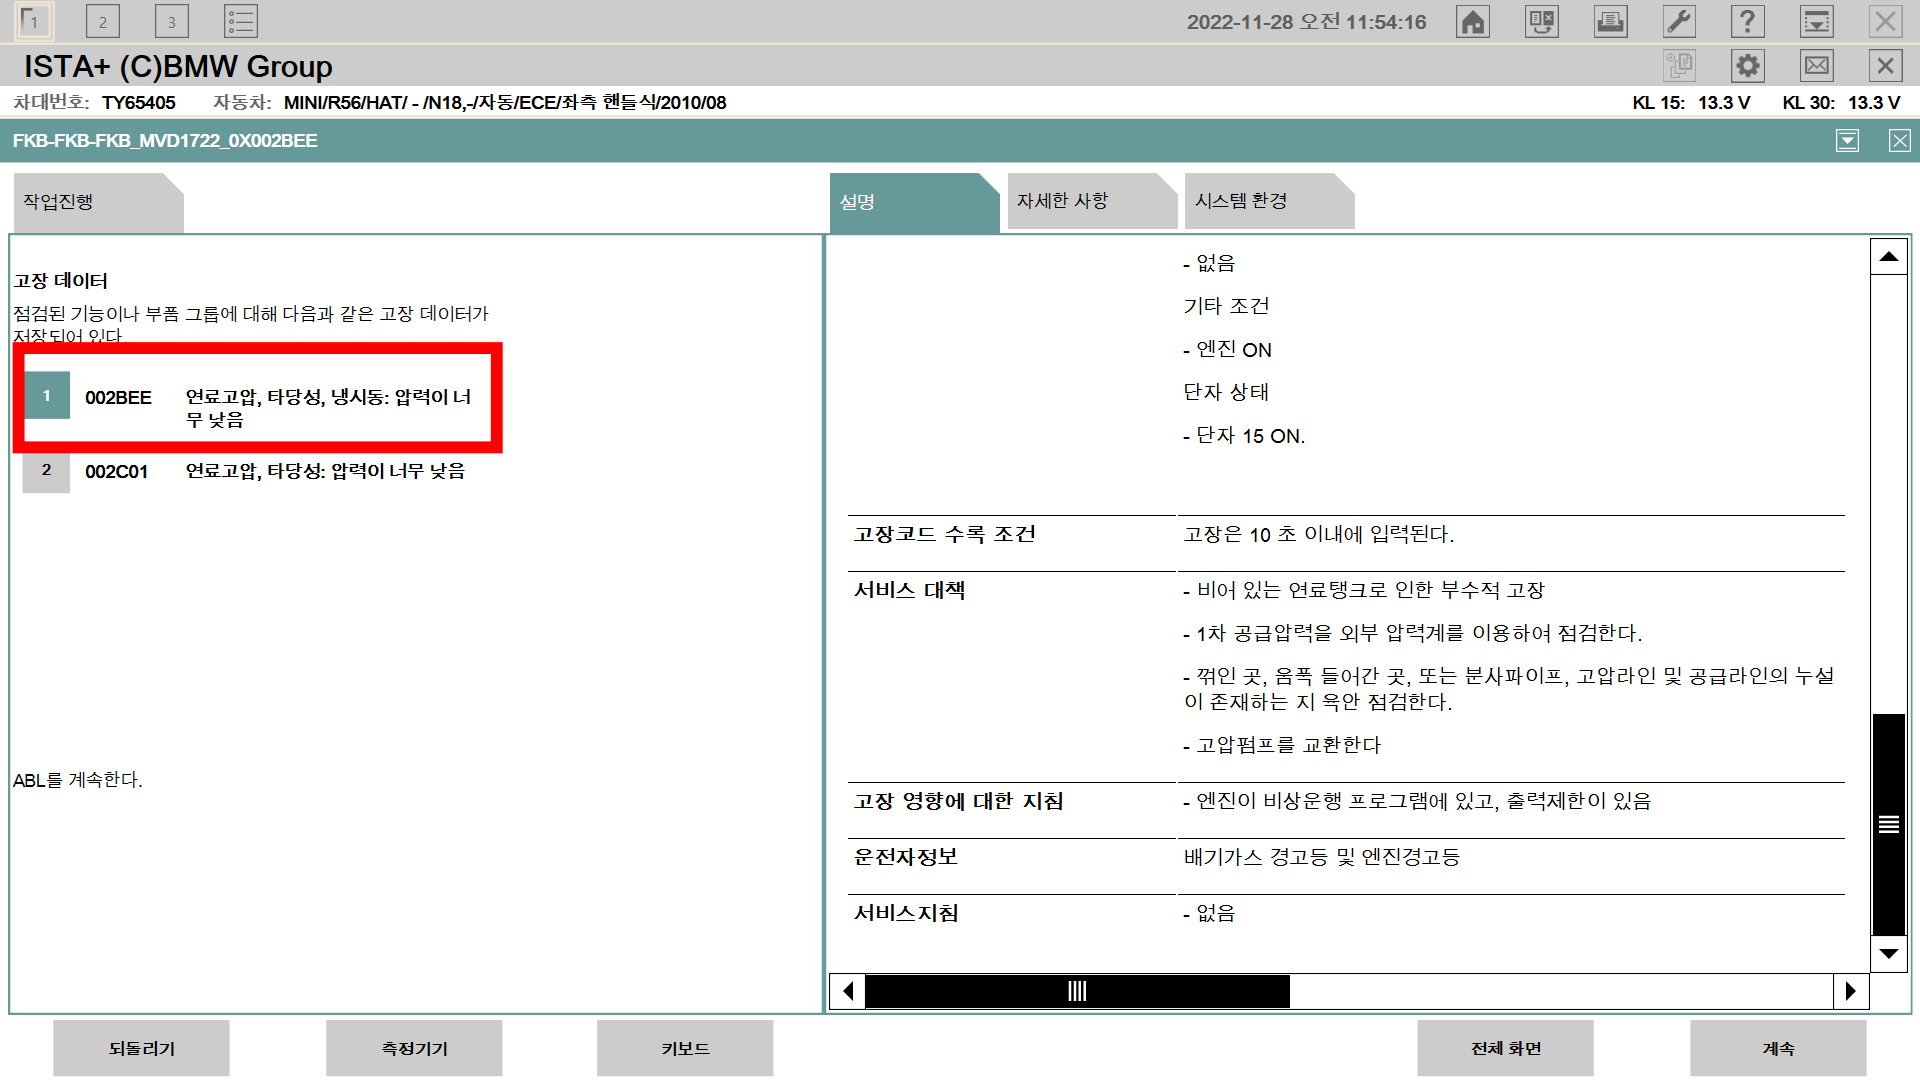Click the envelope feedback icon

click(1816, 66)
